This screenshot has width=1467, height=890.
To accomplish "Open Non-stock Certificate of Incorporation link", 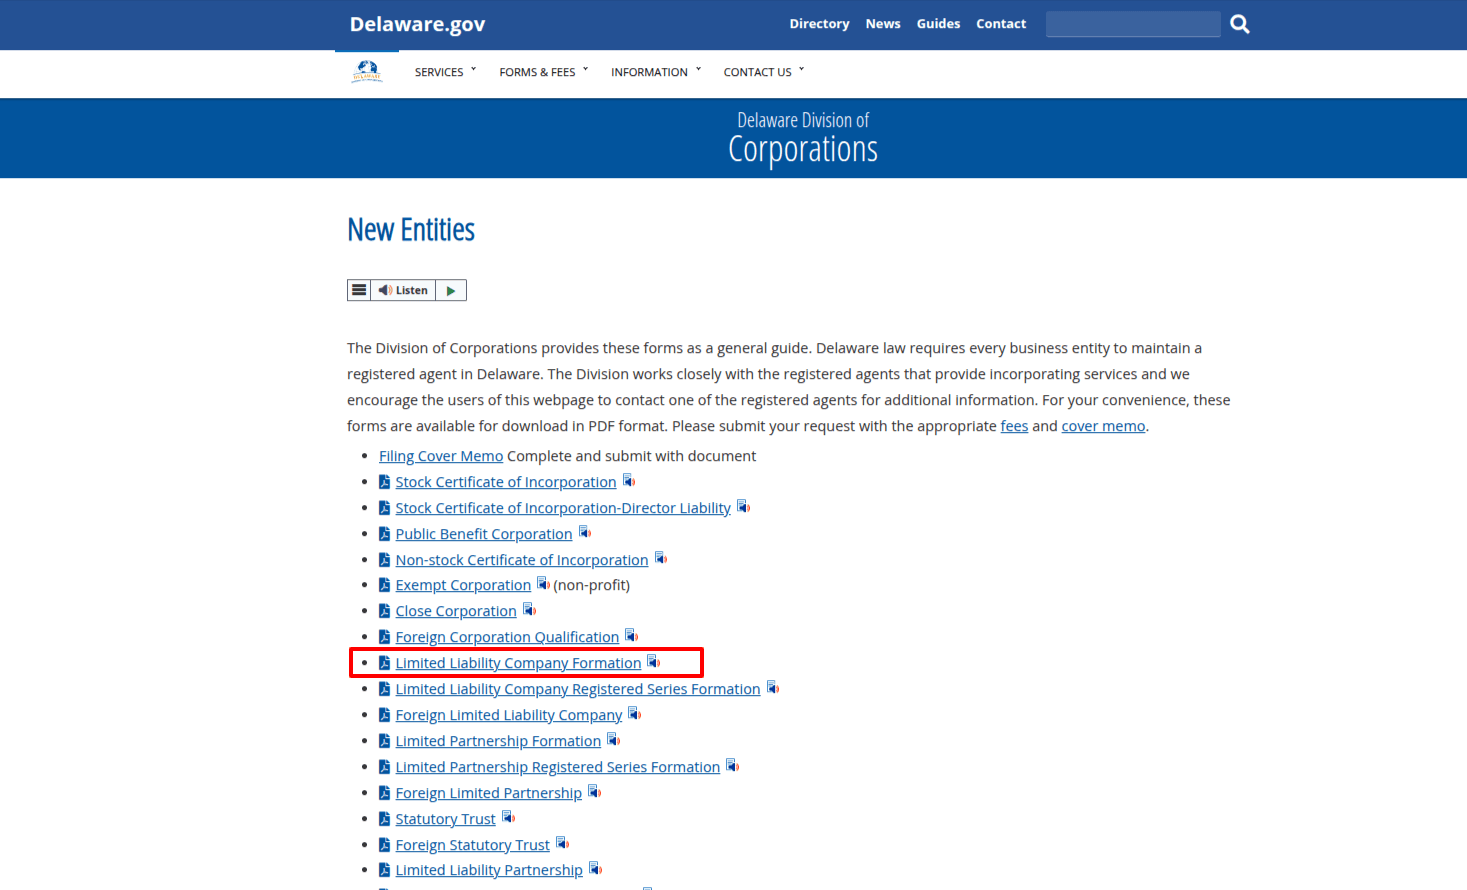I will click(522, 560).
